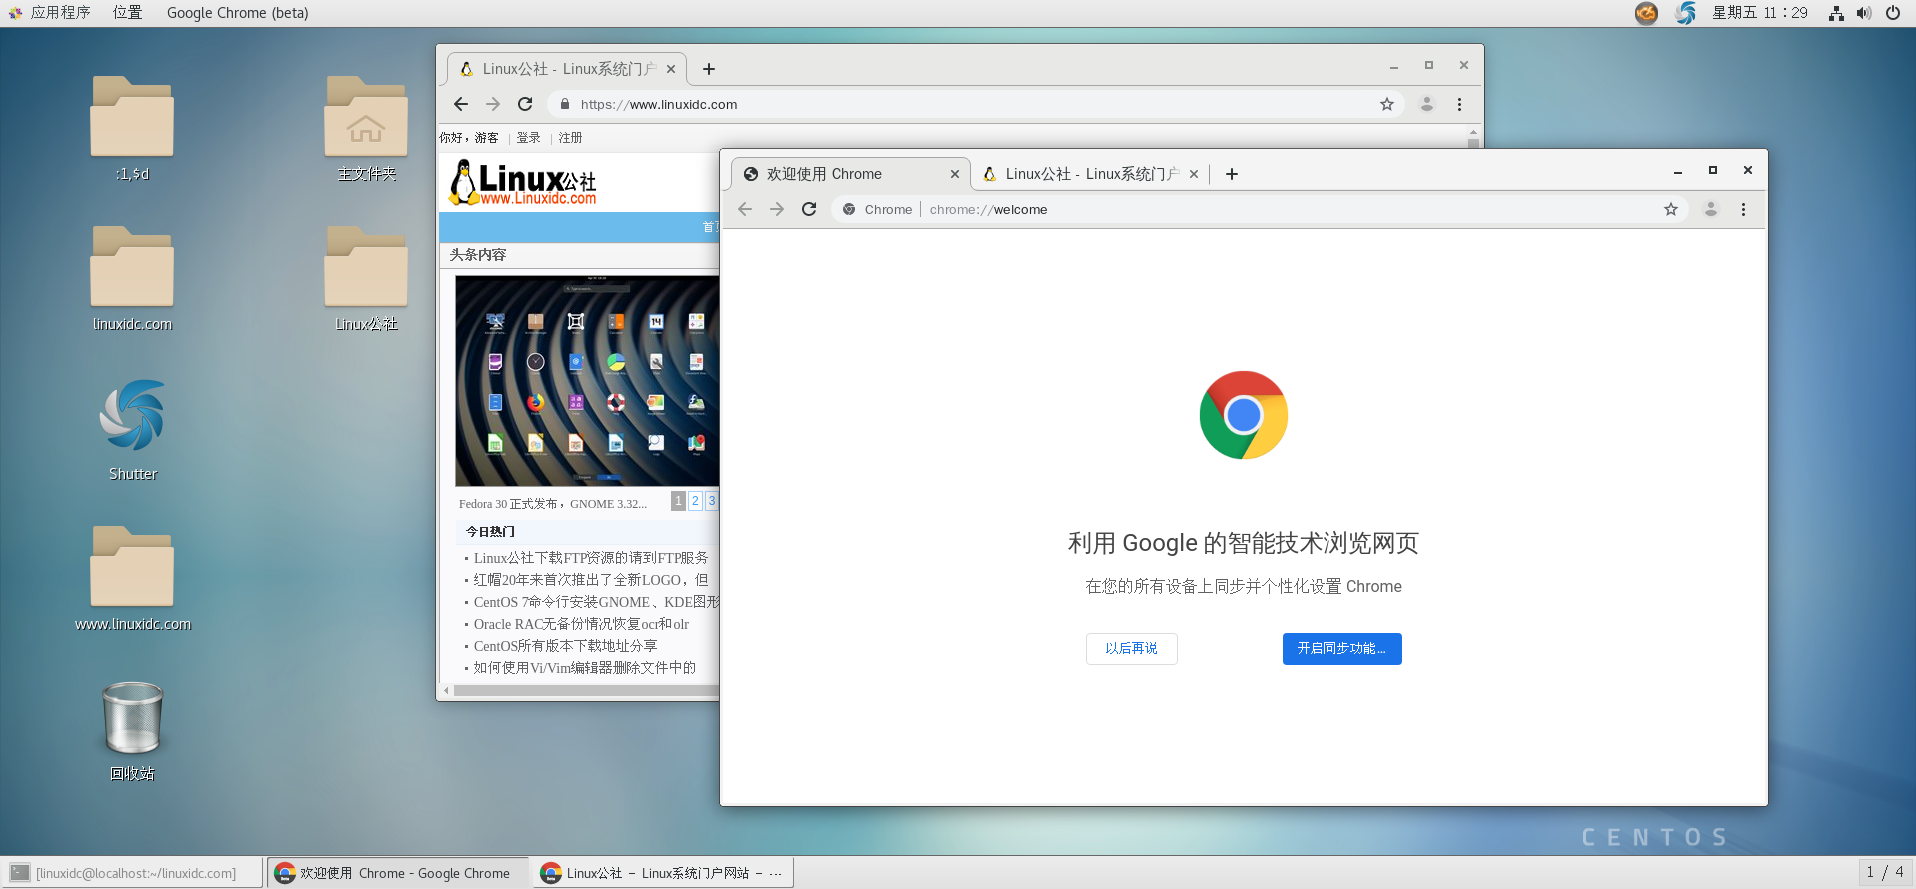Open CentOS所有版本下载地址分享 link
This screenshot has height=889, width=1916.
coord(565,646)
